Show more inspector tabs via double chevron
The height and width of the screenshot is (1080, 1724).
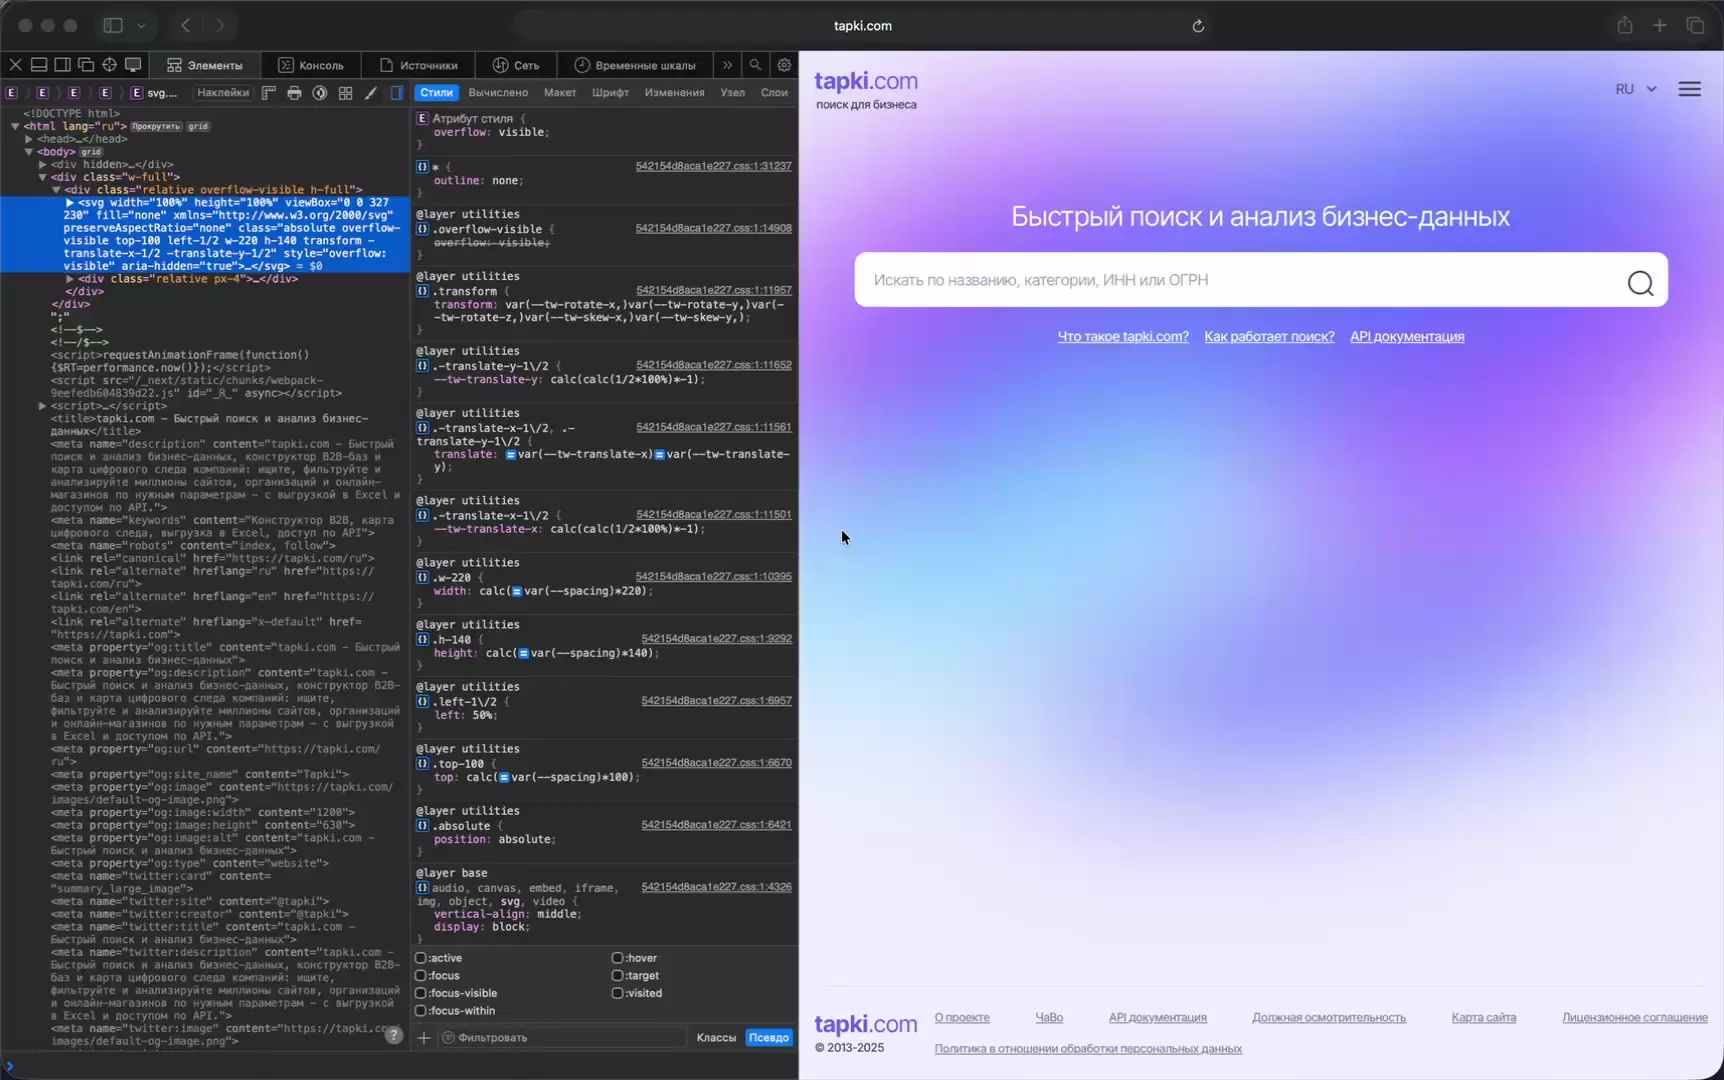click(x=727, y=65)
